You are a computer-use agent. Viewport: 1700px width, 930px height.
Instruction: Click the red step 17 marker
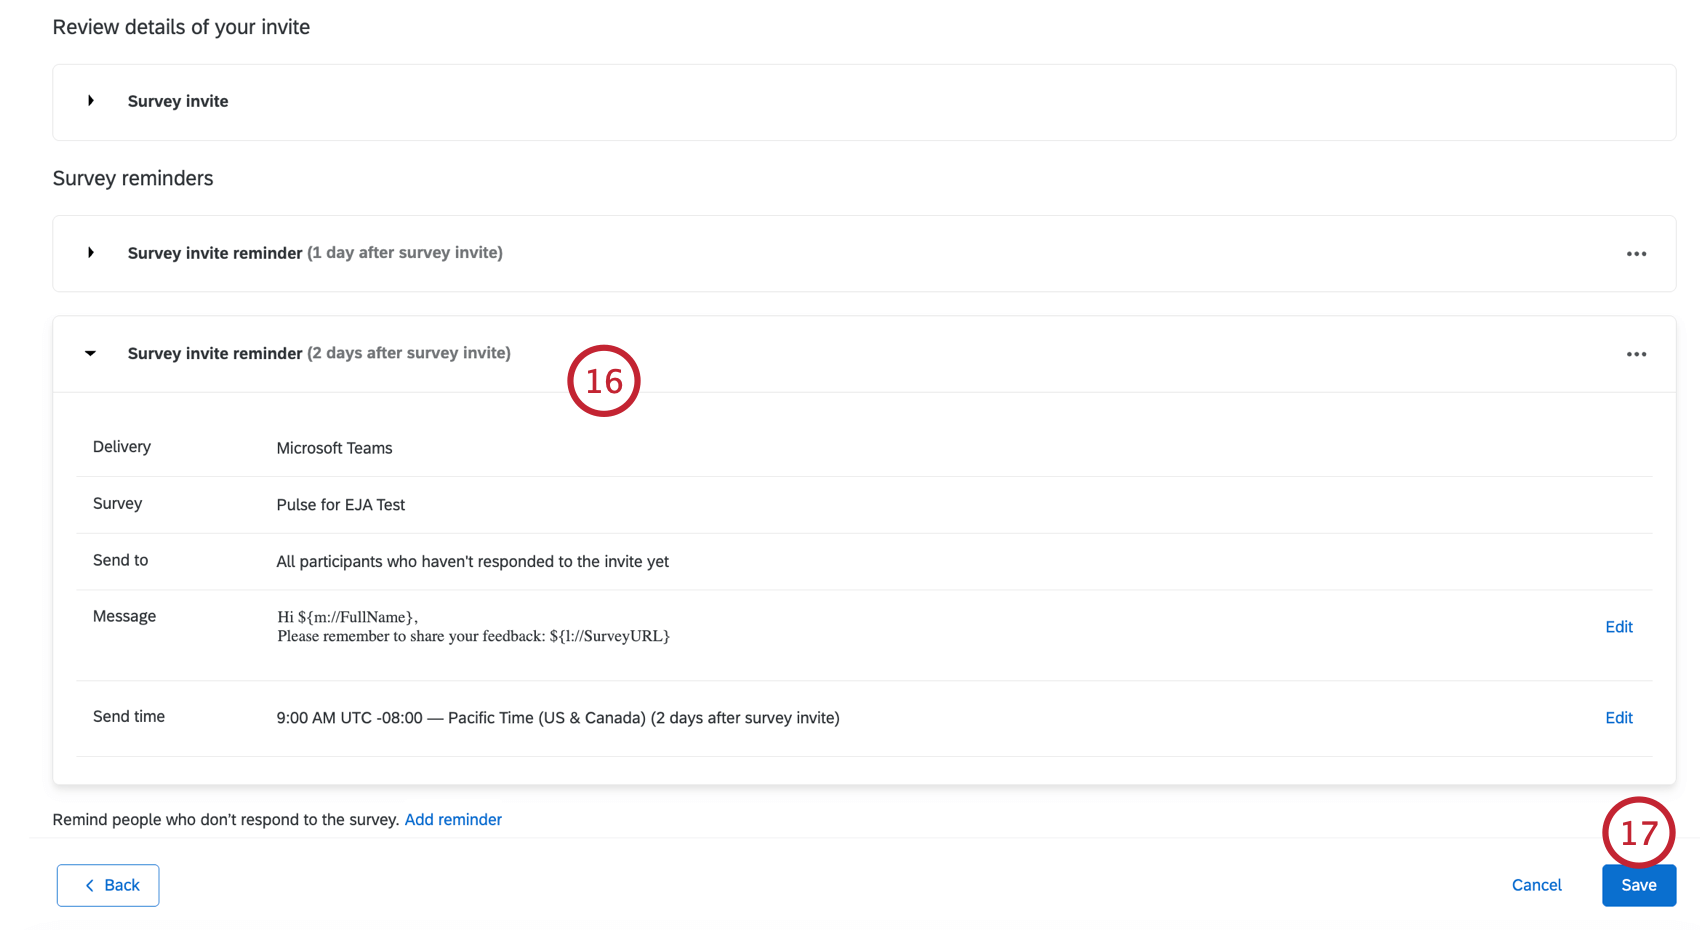tap(1638, 832)
